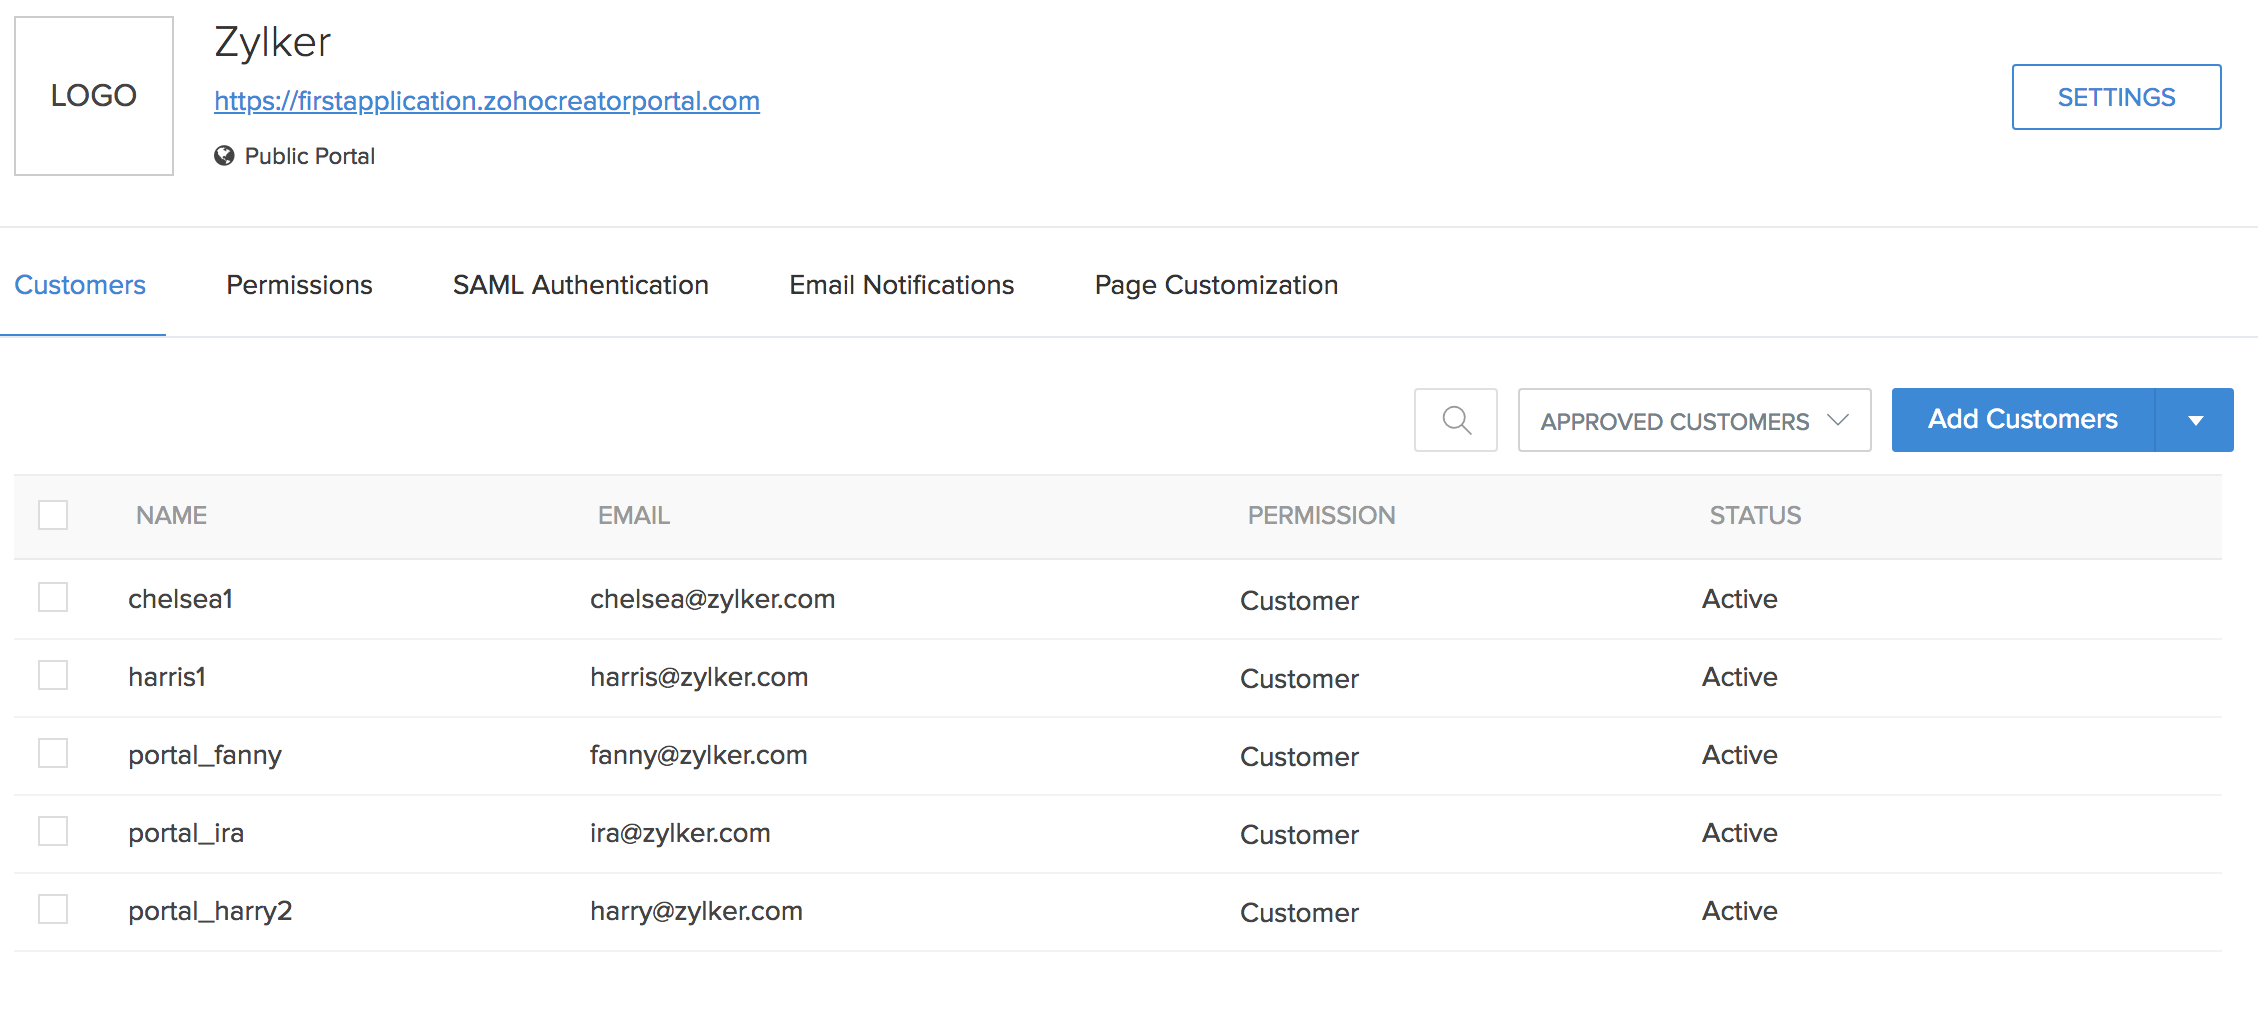The width and height of the screenshot is (2258, 1010).
Task: Tick the checkbox next to portal_fanny
Action: point(53,754)
